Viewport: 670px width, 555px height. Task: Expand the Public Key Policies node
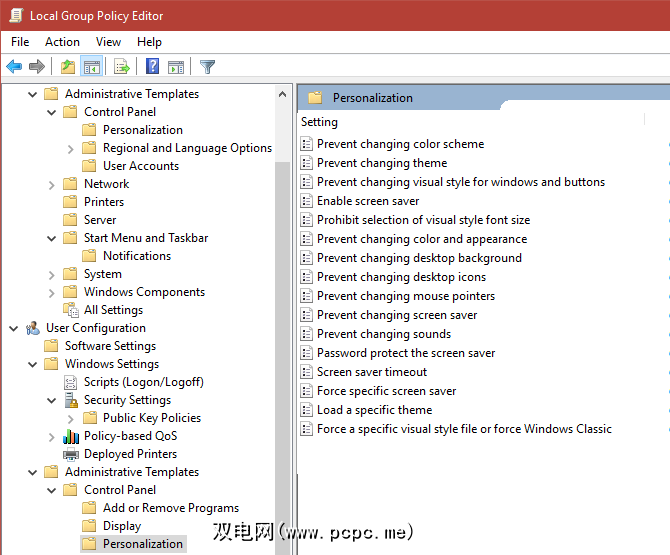click(x=71, y=418)
